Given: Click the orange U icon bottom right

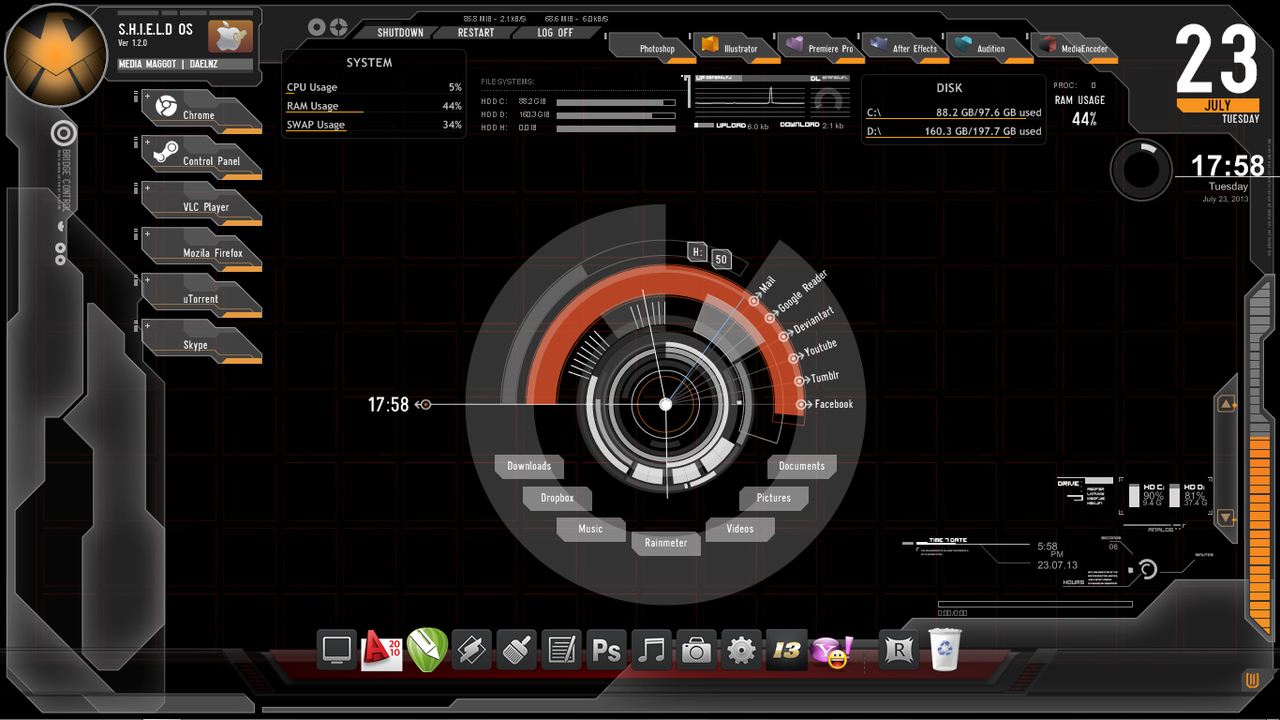Looking at the screenshot, I should [x=1252, y=681].
